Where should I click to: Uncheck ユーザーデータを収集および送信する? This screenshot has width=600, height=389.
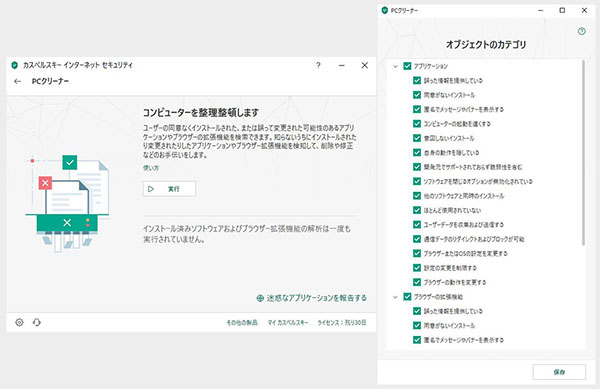point(417,225)
